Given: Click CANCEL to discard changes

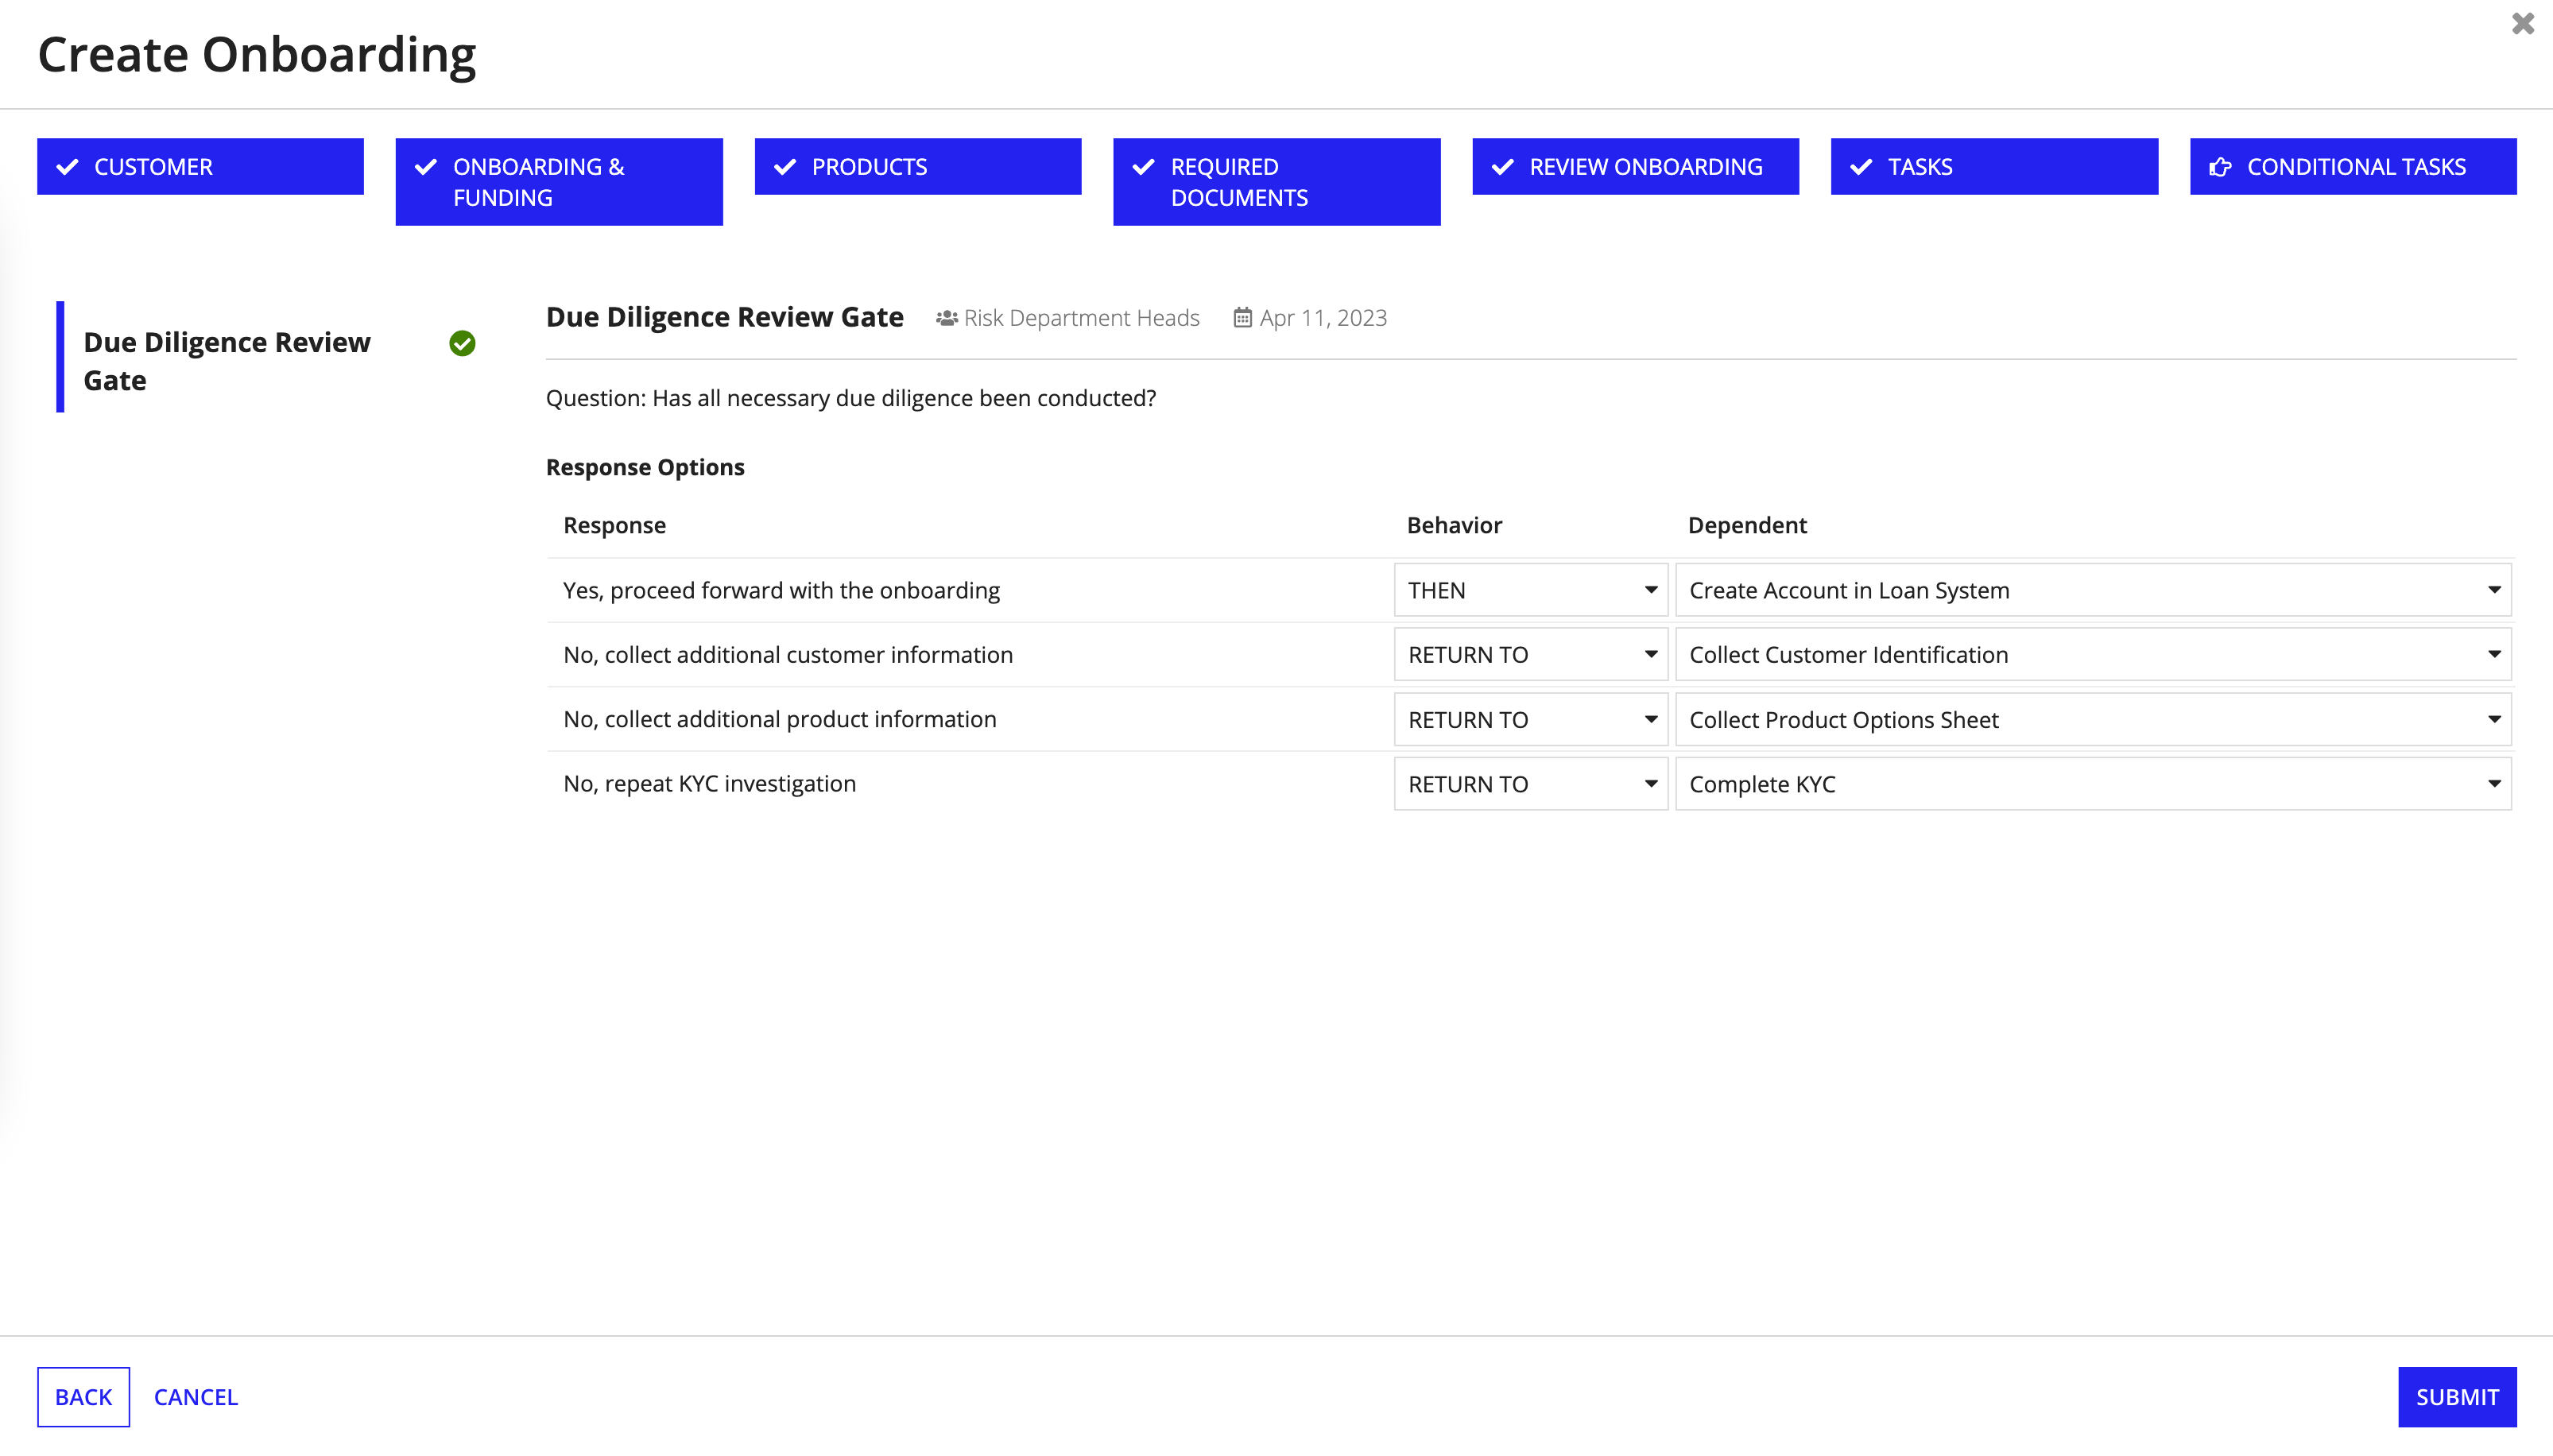Looking at the screenshot, I should point(196,1396).
